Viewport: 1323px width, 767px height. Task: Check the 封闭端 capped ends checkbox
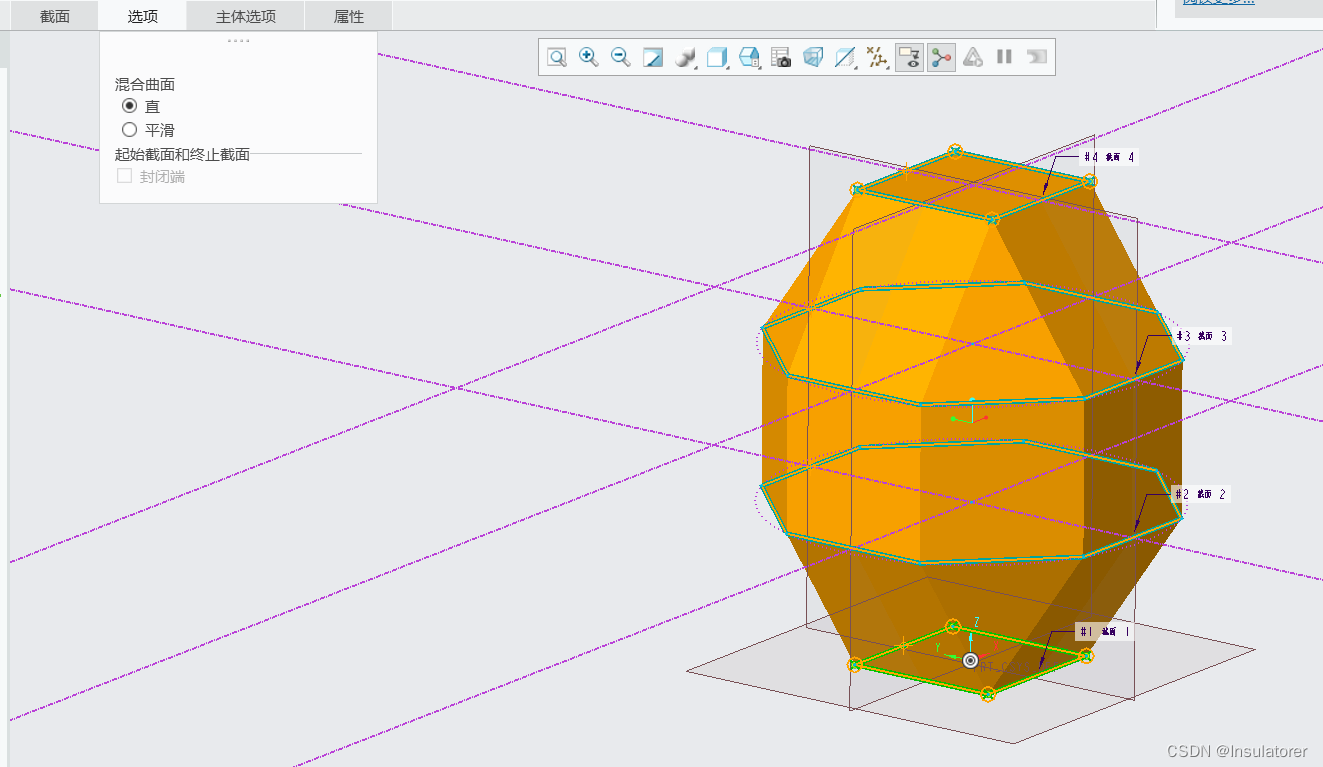pyautogui.click(x=125, y=176)
